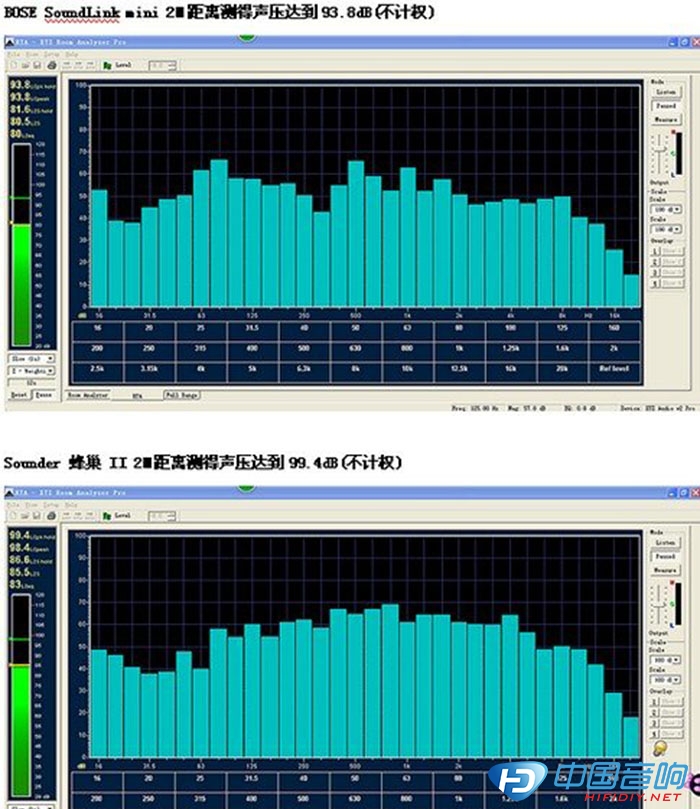Toggle overlay 3 in the top Overlay panel

tap(654, 271)
